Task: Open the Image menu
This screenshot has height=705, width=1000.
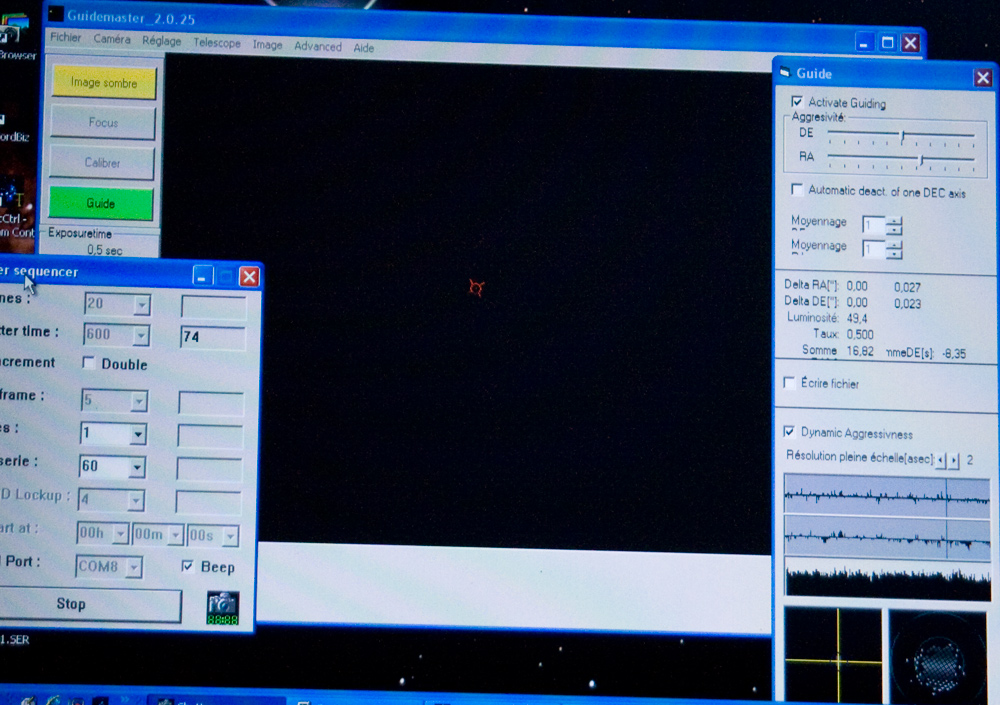Action: click(267, 45)
